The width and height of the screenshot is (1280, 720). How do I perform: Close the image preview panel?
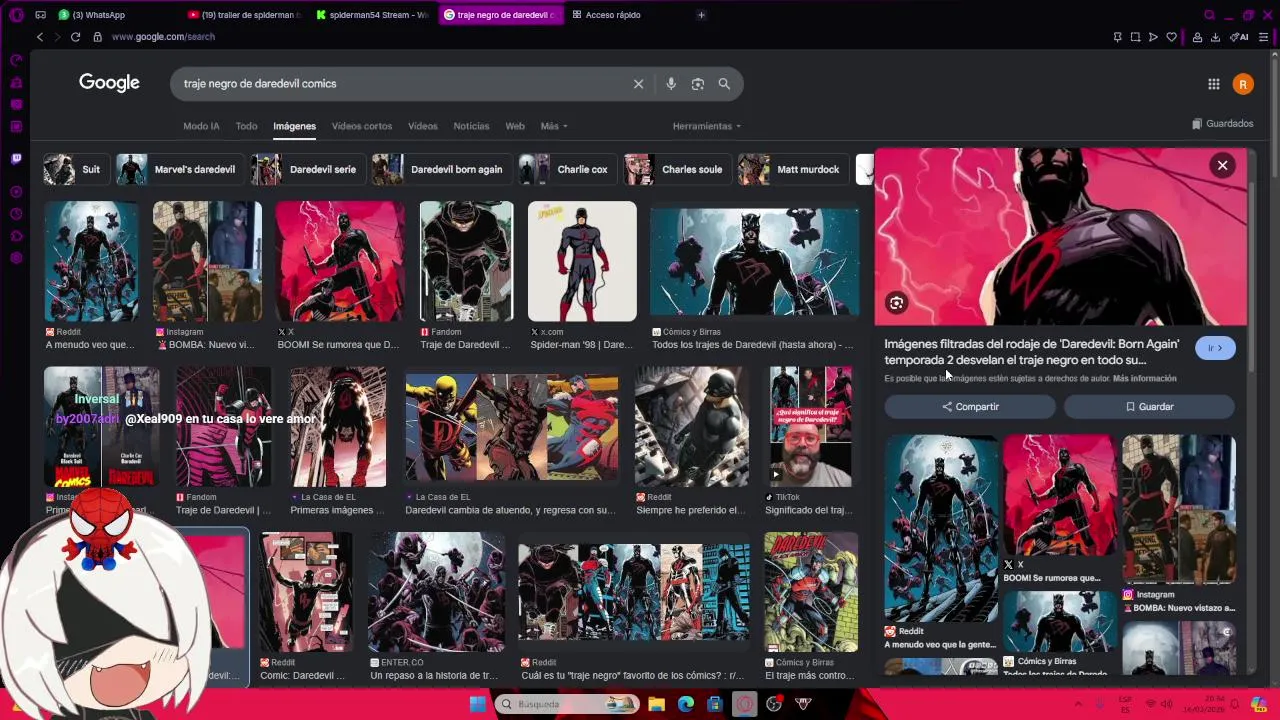[x=1222, y=166]
